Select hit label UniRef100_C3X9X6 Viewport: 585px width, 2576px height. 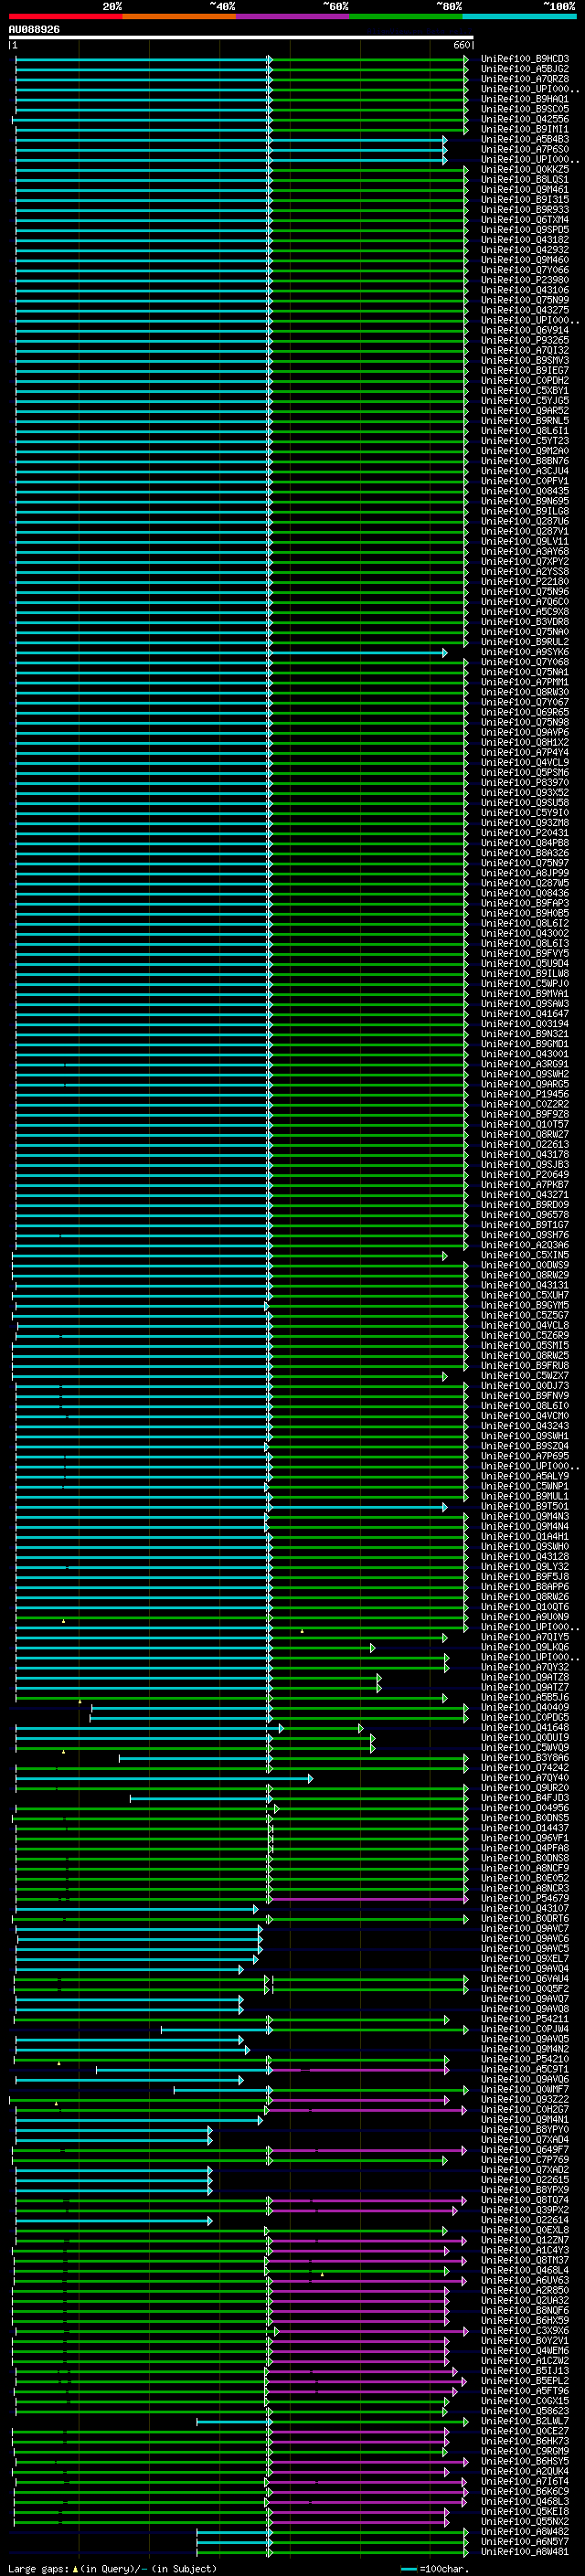point(525,2331)
